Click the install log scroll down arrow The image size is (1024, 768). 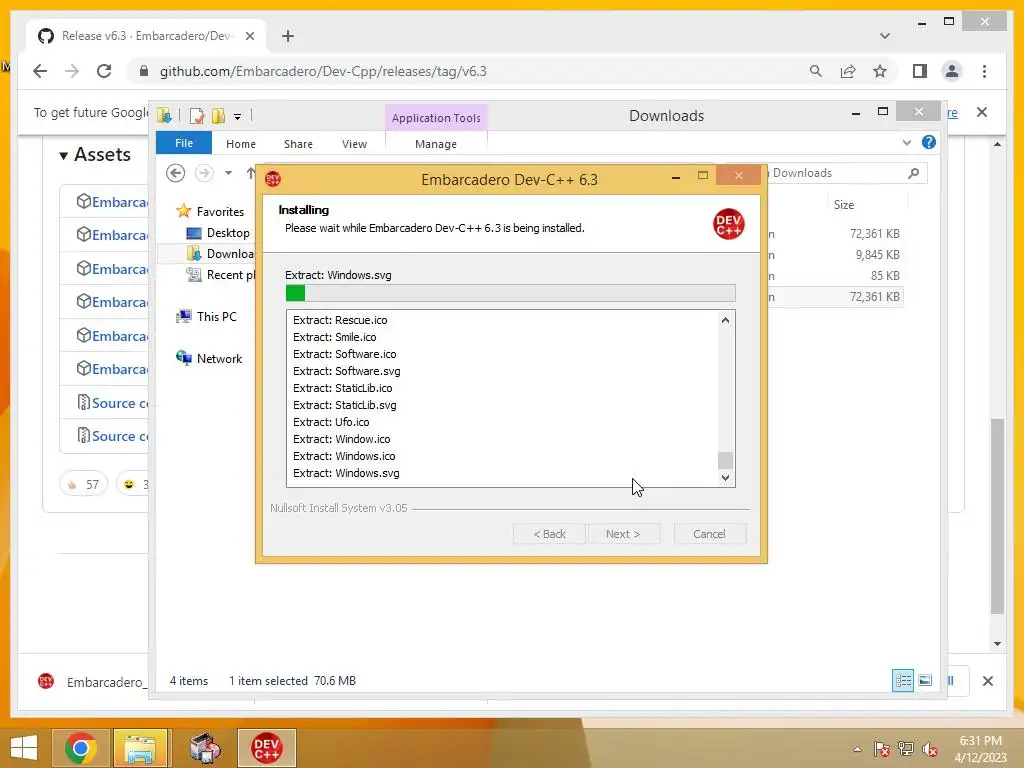[725, 478]
